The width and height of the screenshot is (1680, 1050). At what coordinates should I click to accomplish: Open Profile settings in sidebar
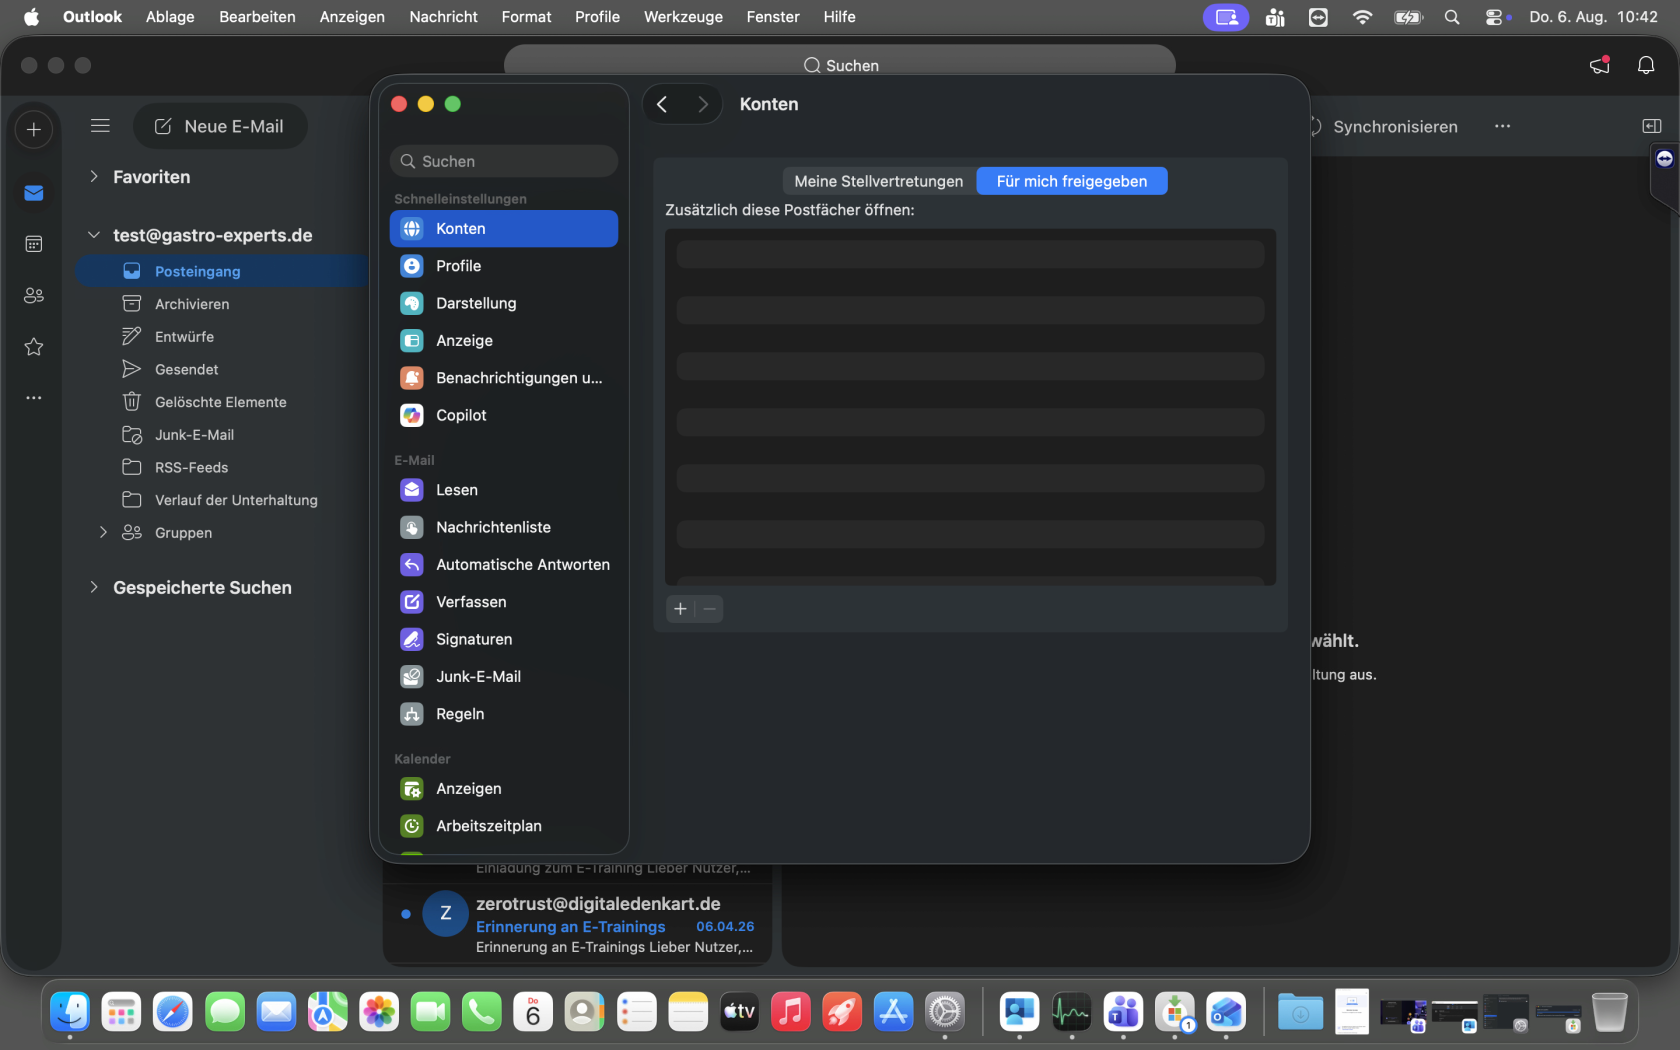tap(504, 266)
